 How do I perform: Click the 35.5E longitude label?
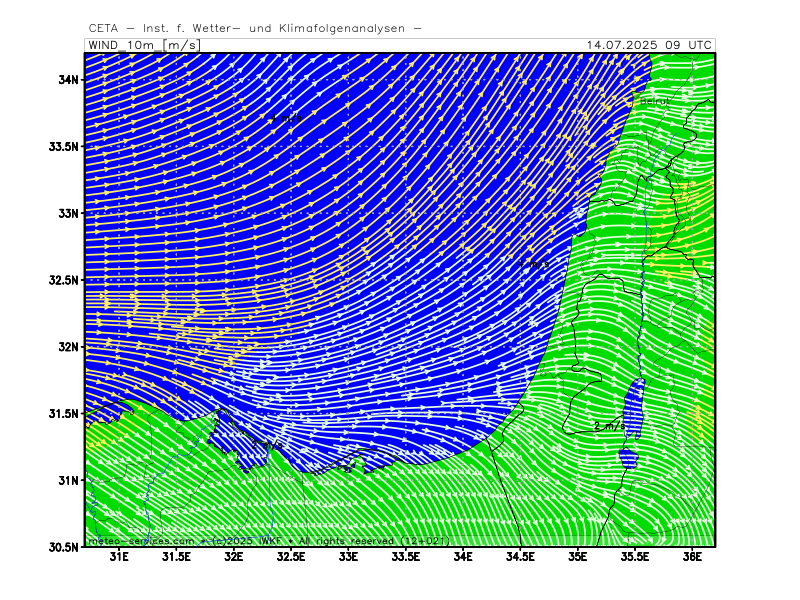(635, 557)
